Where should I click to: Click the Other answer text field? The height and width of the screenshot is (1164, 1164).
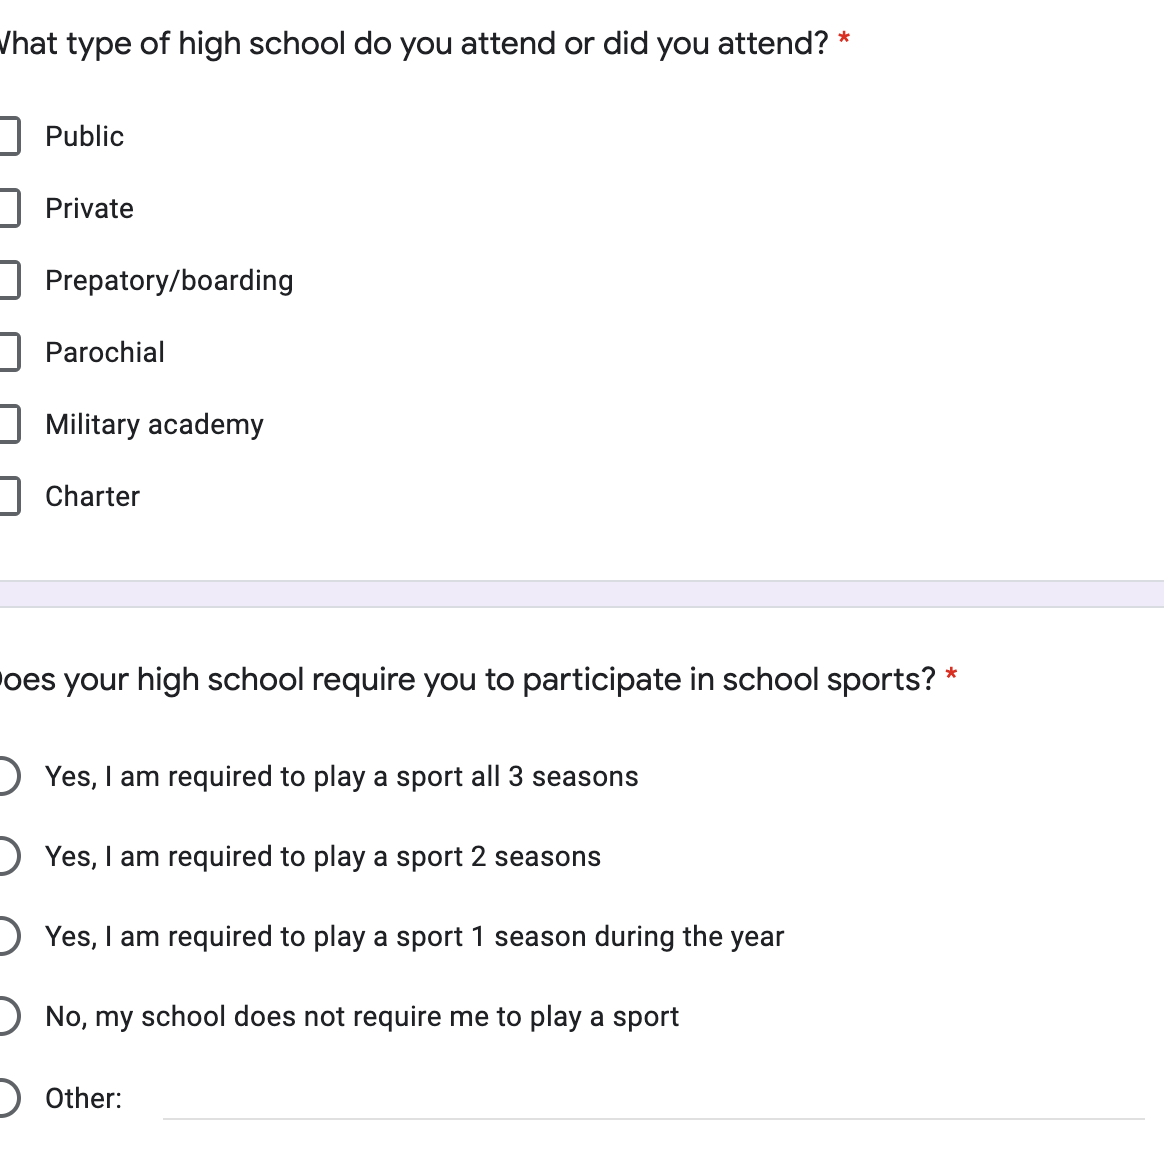coord(652,1100)
